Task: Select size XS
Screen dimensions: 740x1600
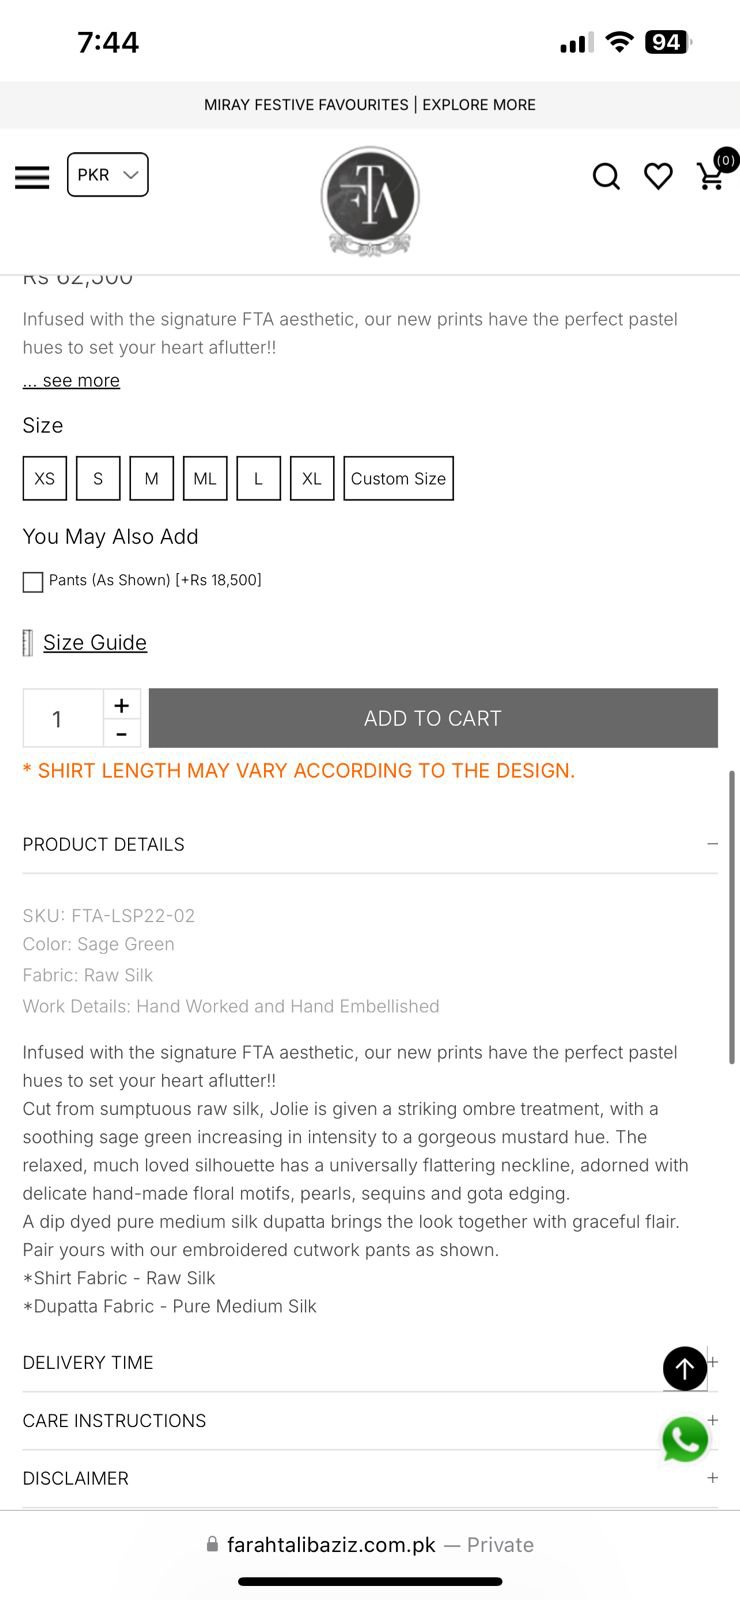Action: [x=45, y=478]
